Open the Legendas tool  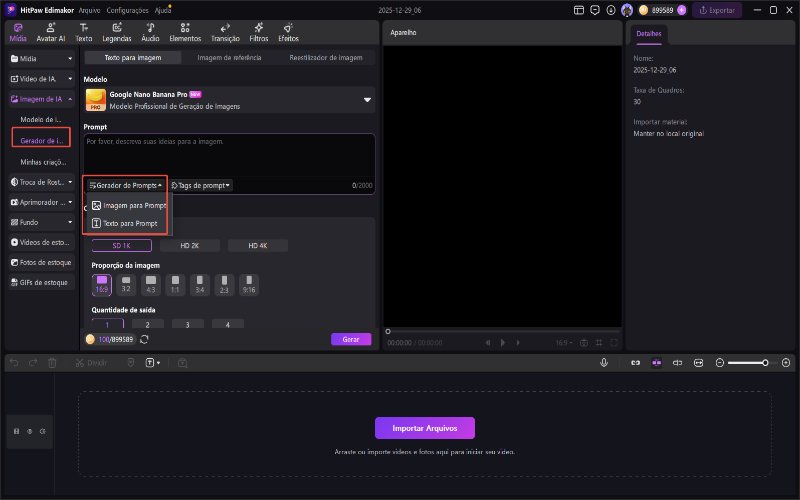(117, 33)
